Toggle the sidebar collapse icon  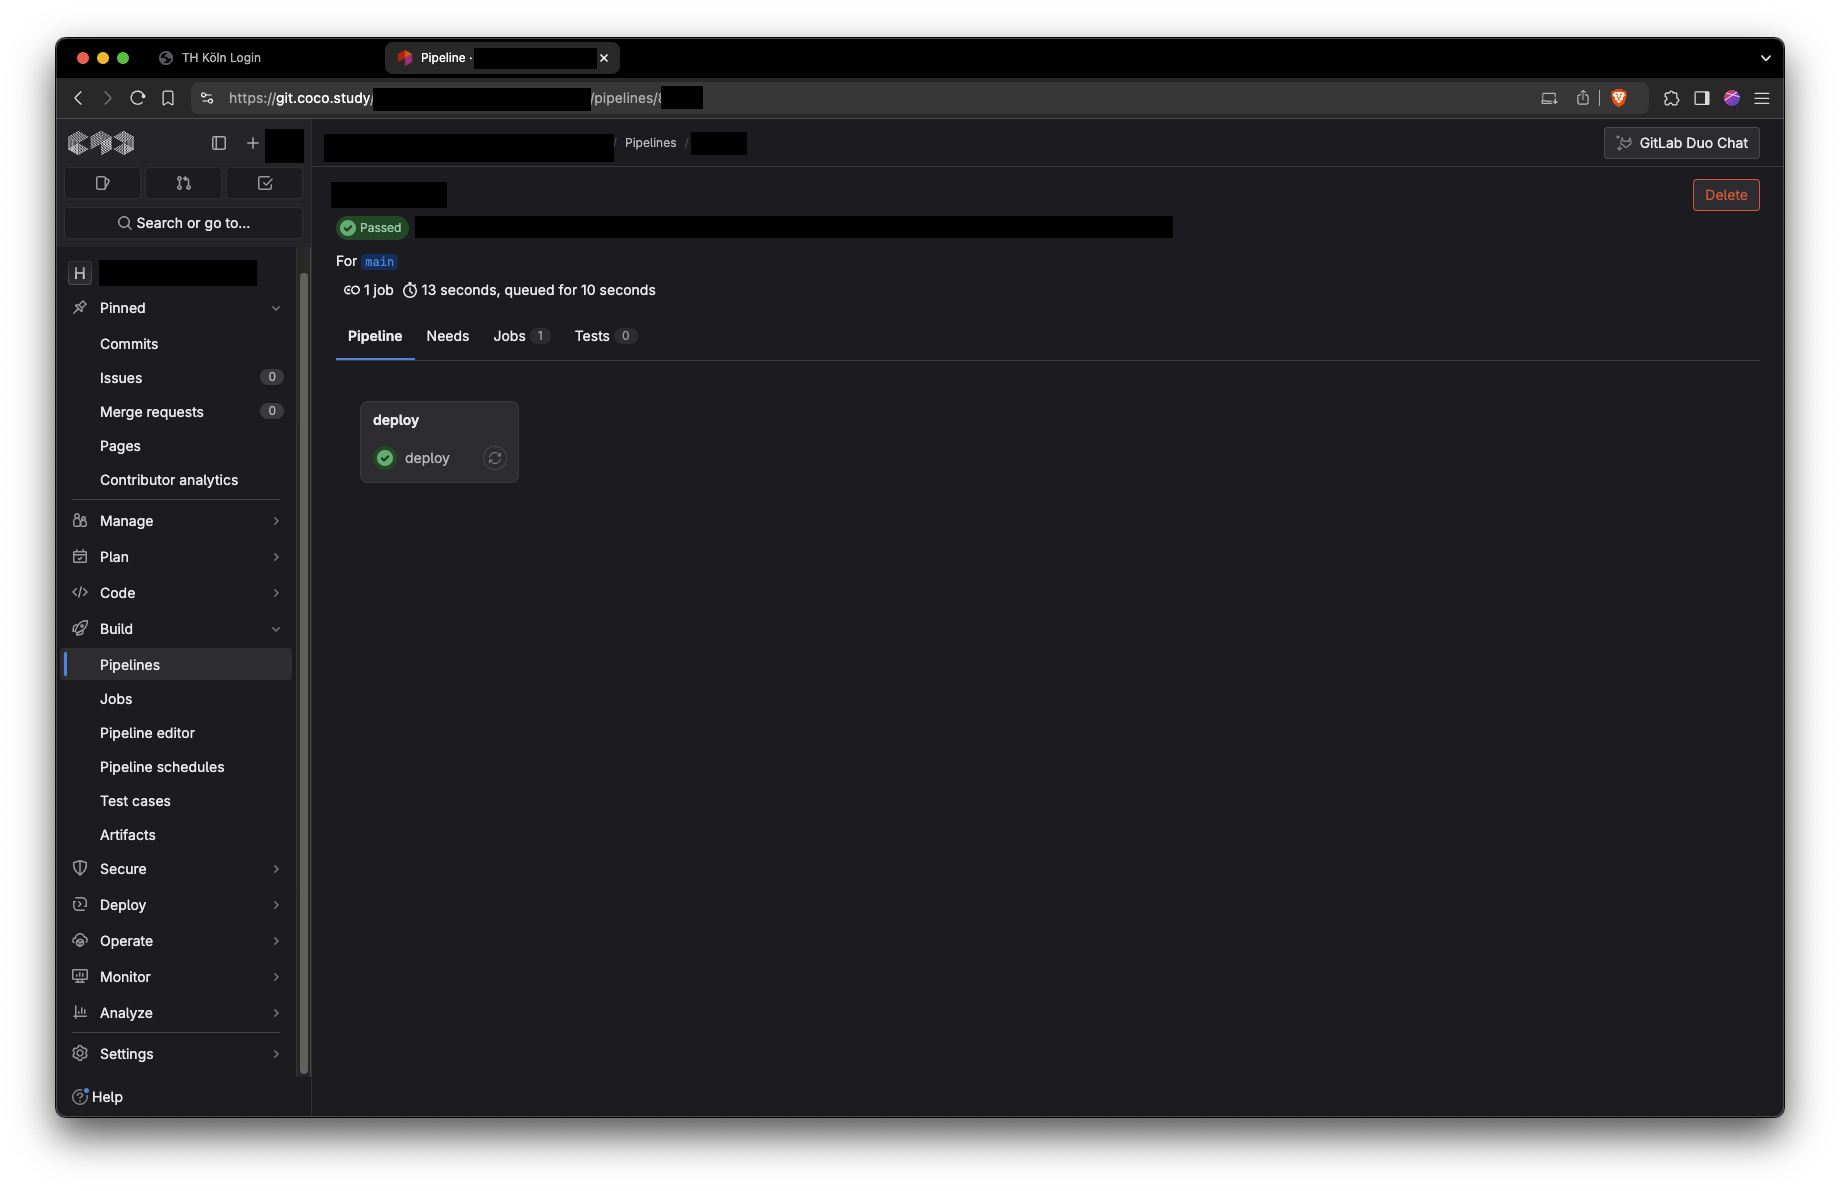[x=219, y=143]
